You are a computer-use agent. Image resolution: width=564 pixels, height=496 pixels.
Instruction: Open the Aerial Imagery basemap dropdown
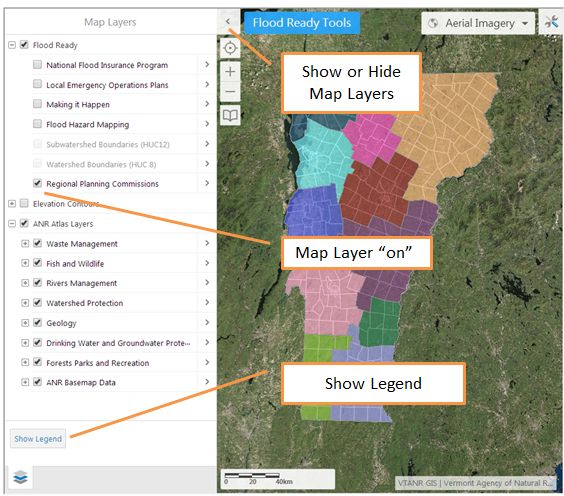click(478, 23)
